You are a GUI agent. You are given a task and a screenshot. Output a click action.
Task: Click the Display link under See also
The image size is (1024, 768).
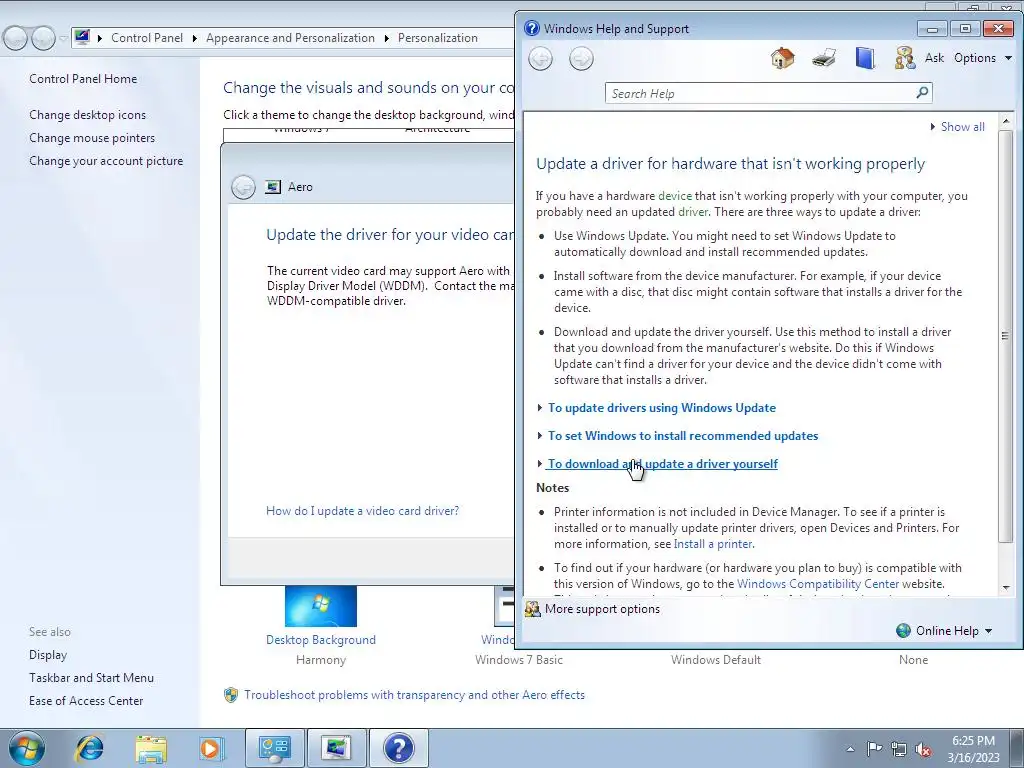click(48, 654)
